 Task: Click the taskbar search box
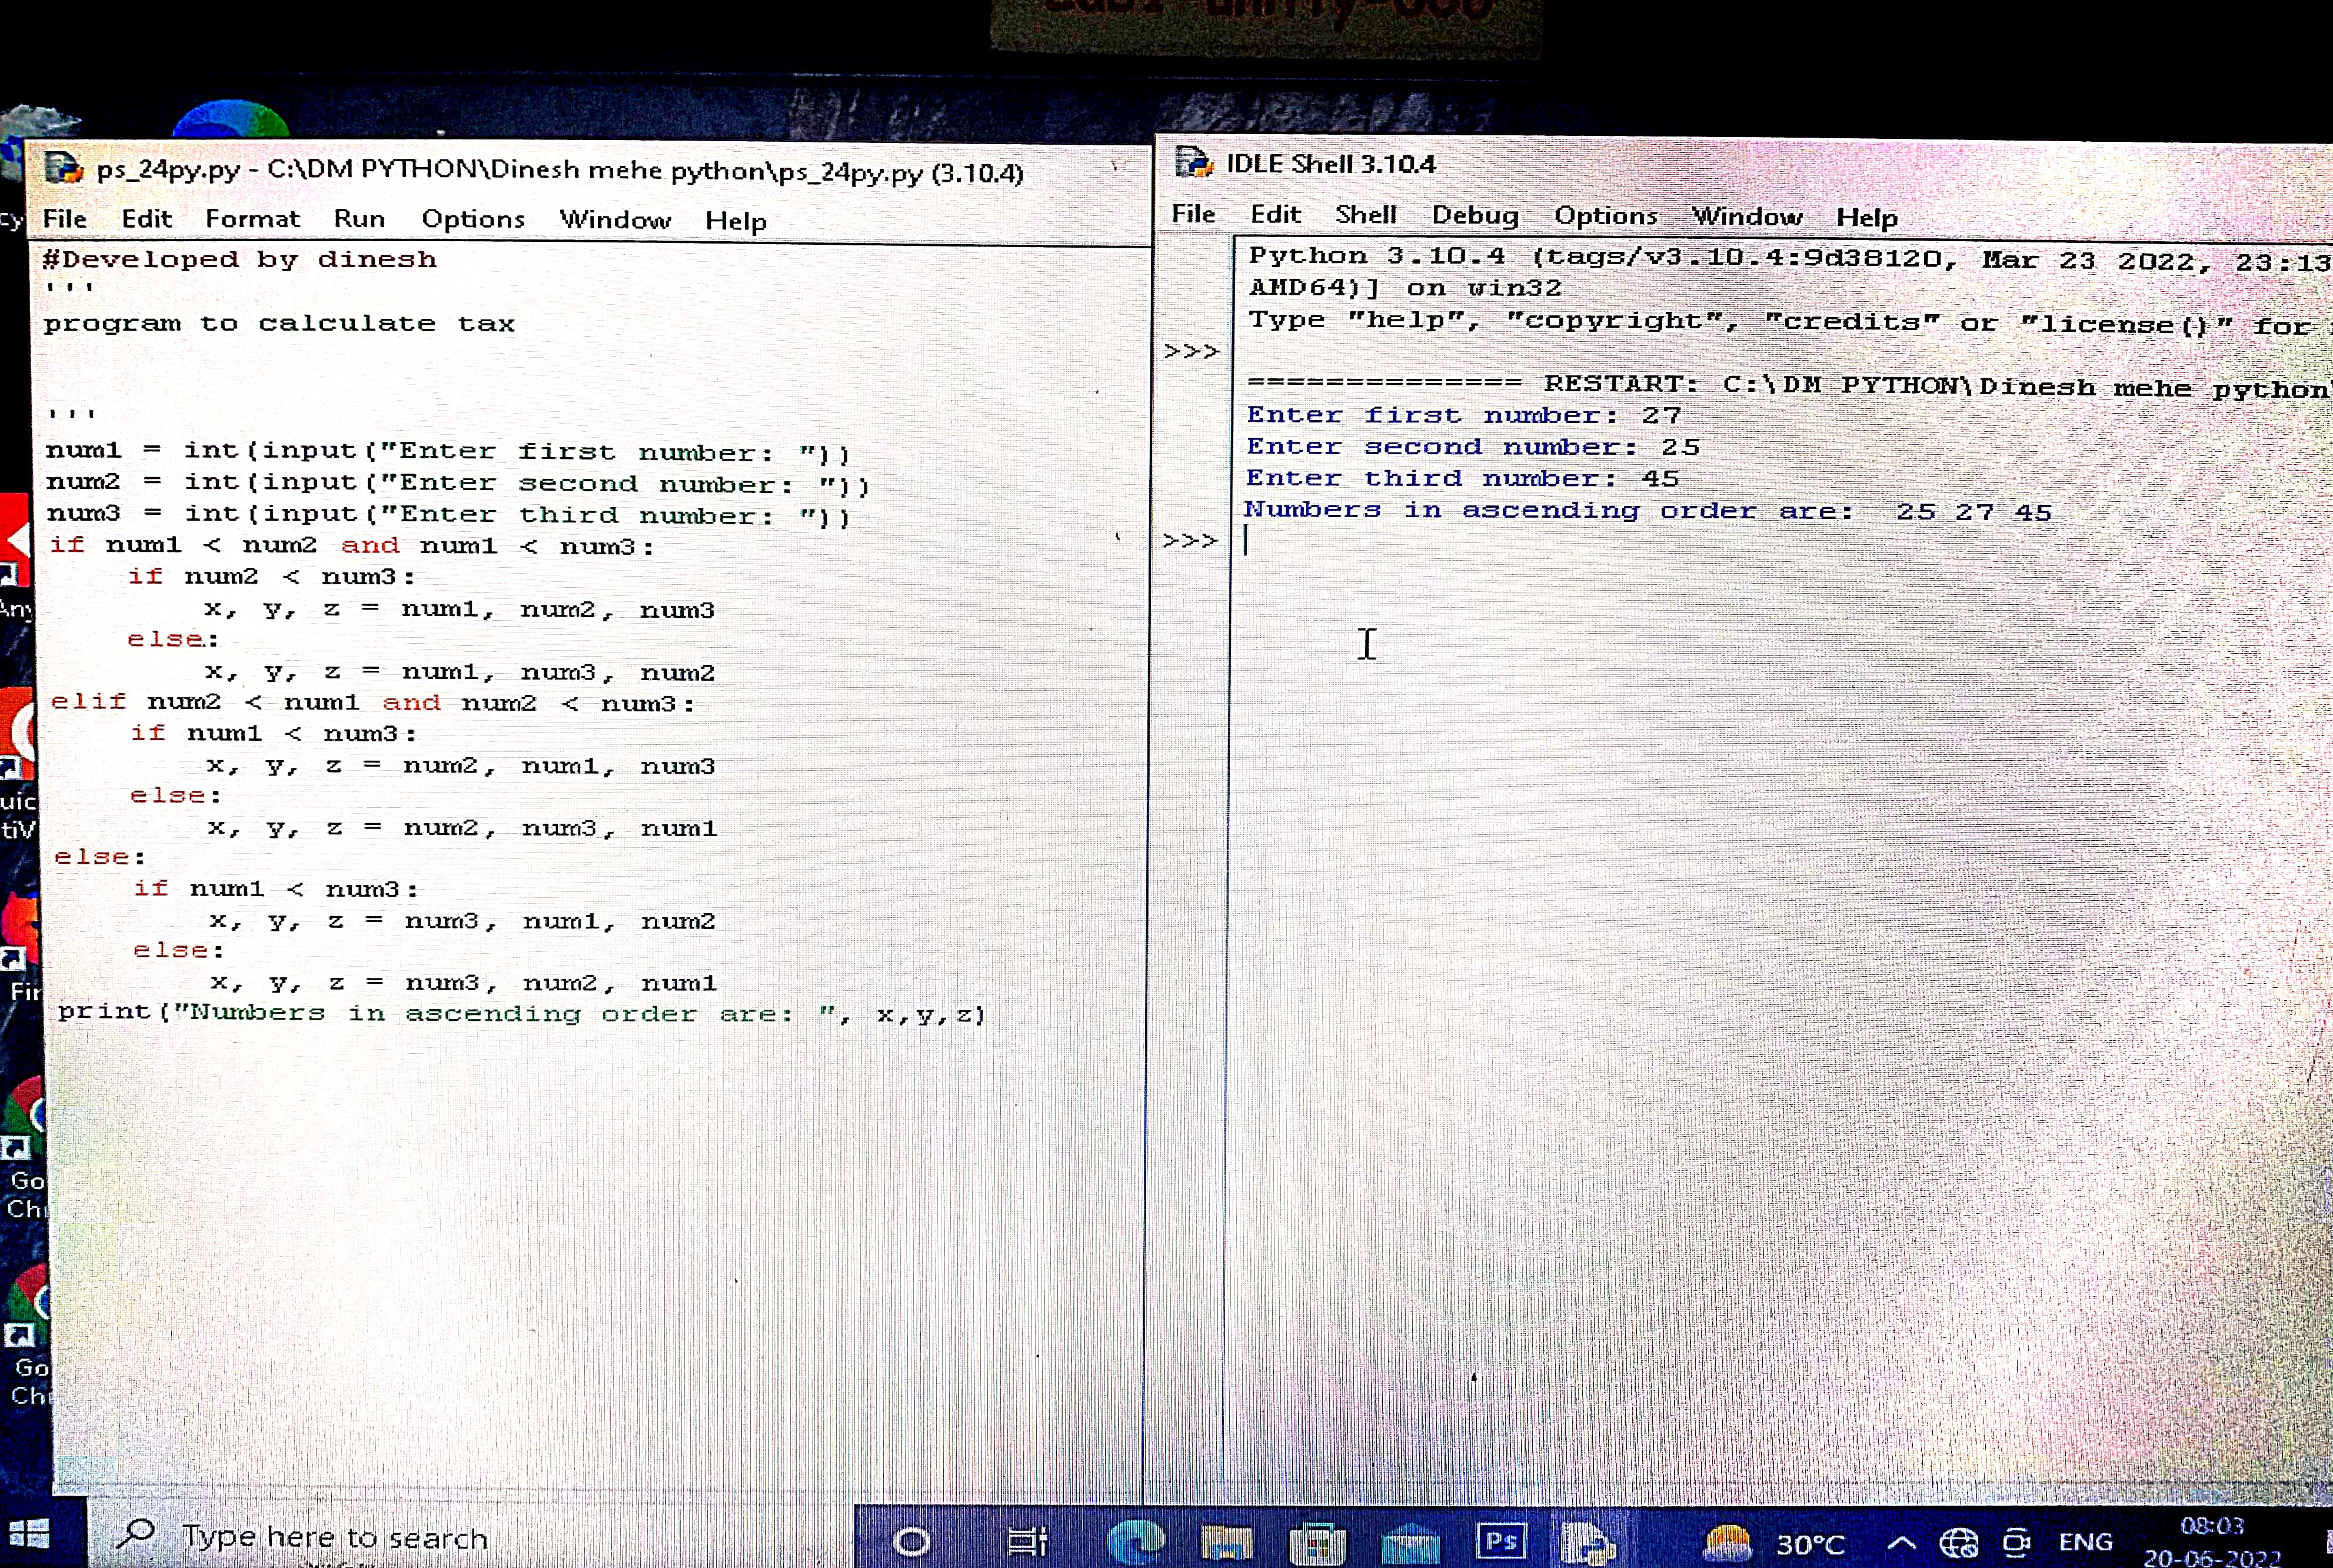pos(335,1537)
